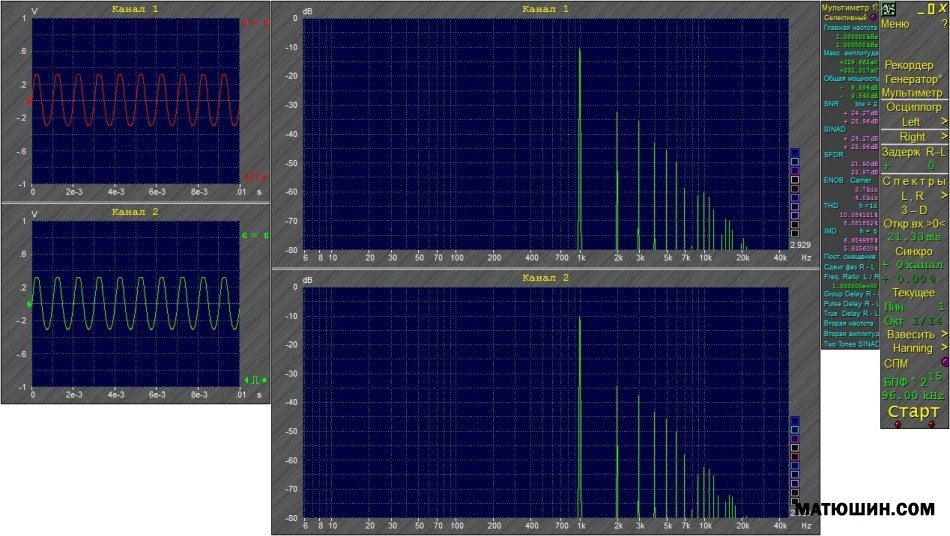Image resolution: width=950 pixels, height=536 pixels.
Task: Expand the Left oscilloscope submenu arrow
Action: click(x=943, y=122)
